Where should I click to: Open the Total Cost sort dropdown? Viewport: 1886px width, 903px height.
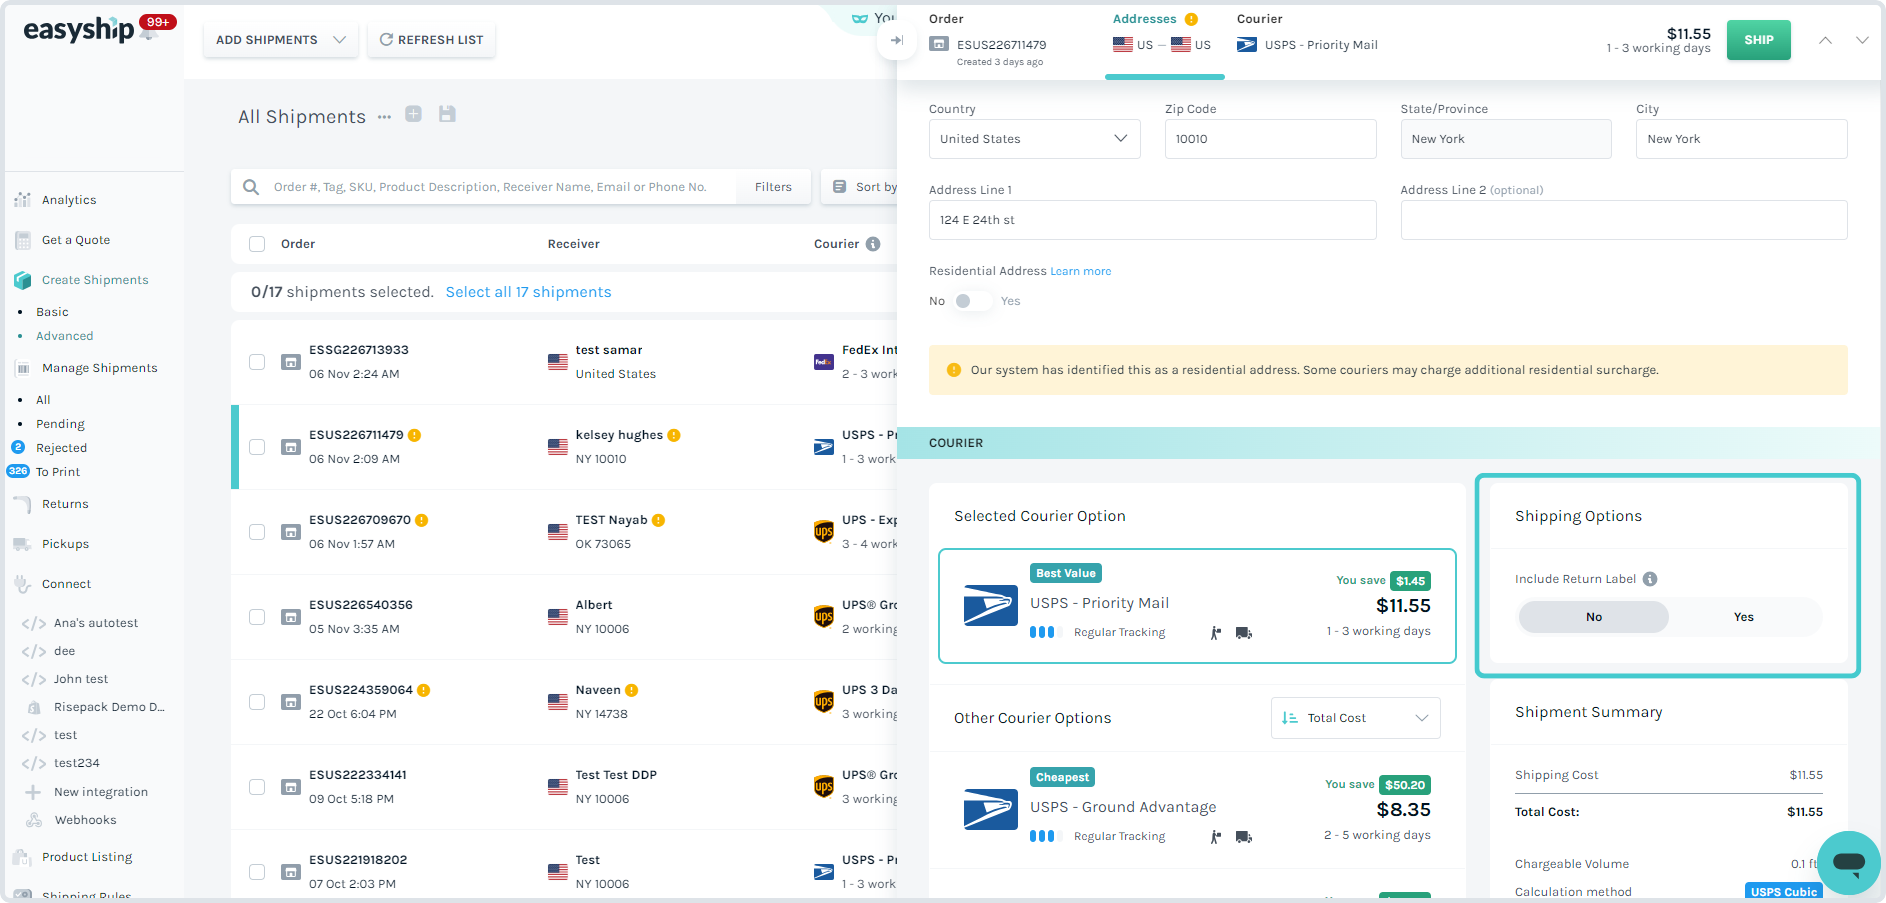pos(1355,718)
